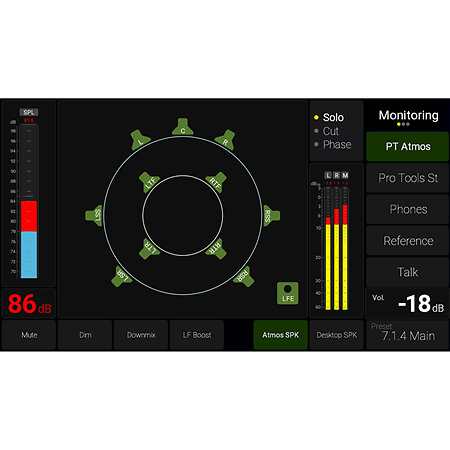
Task: Click the M channel level meter label
Action: pos(345,175)
